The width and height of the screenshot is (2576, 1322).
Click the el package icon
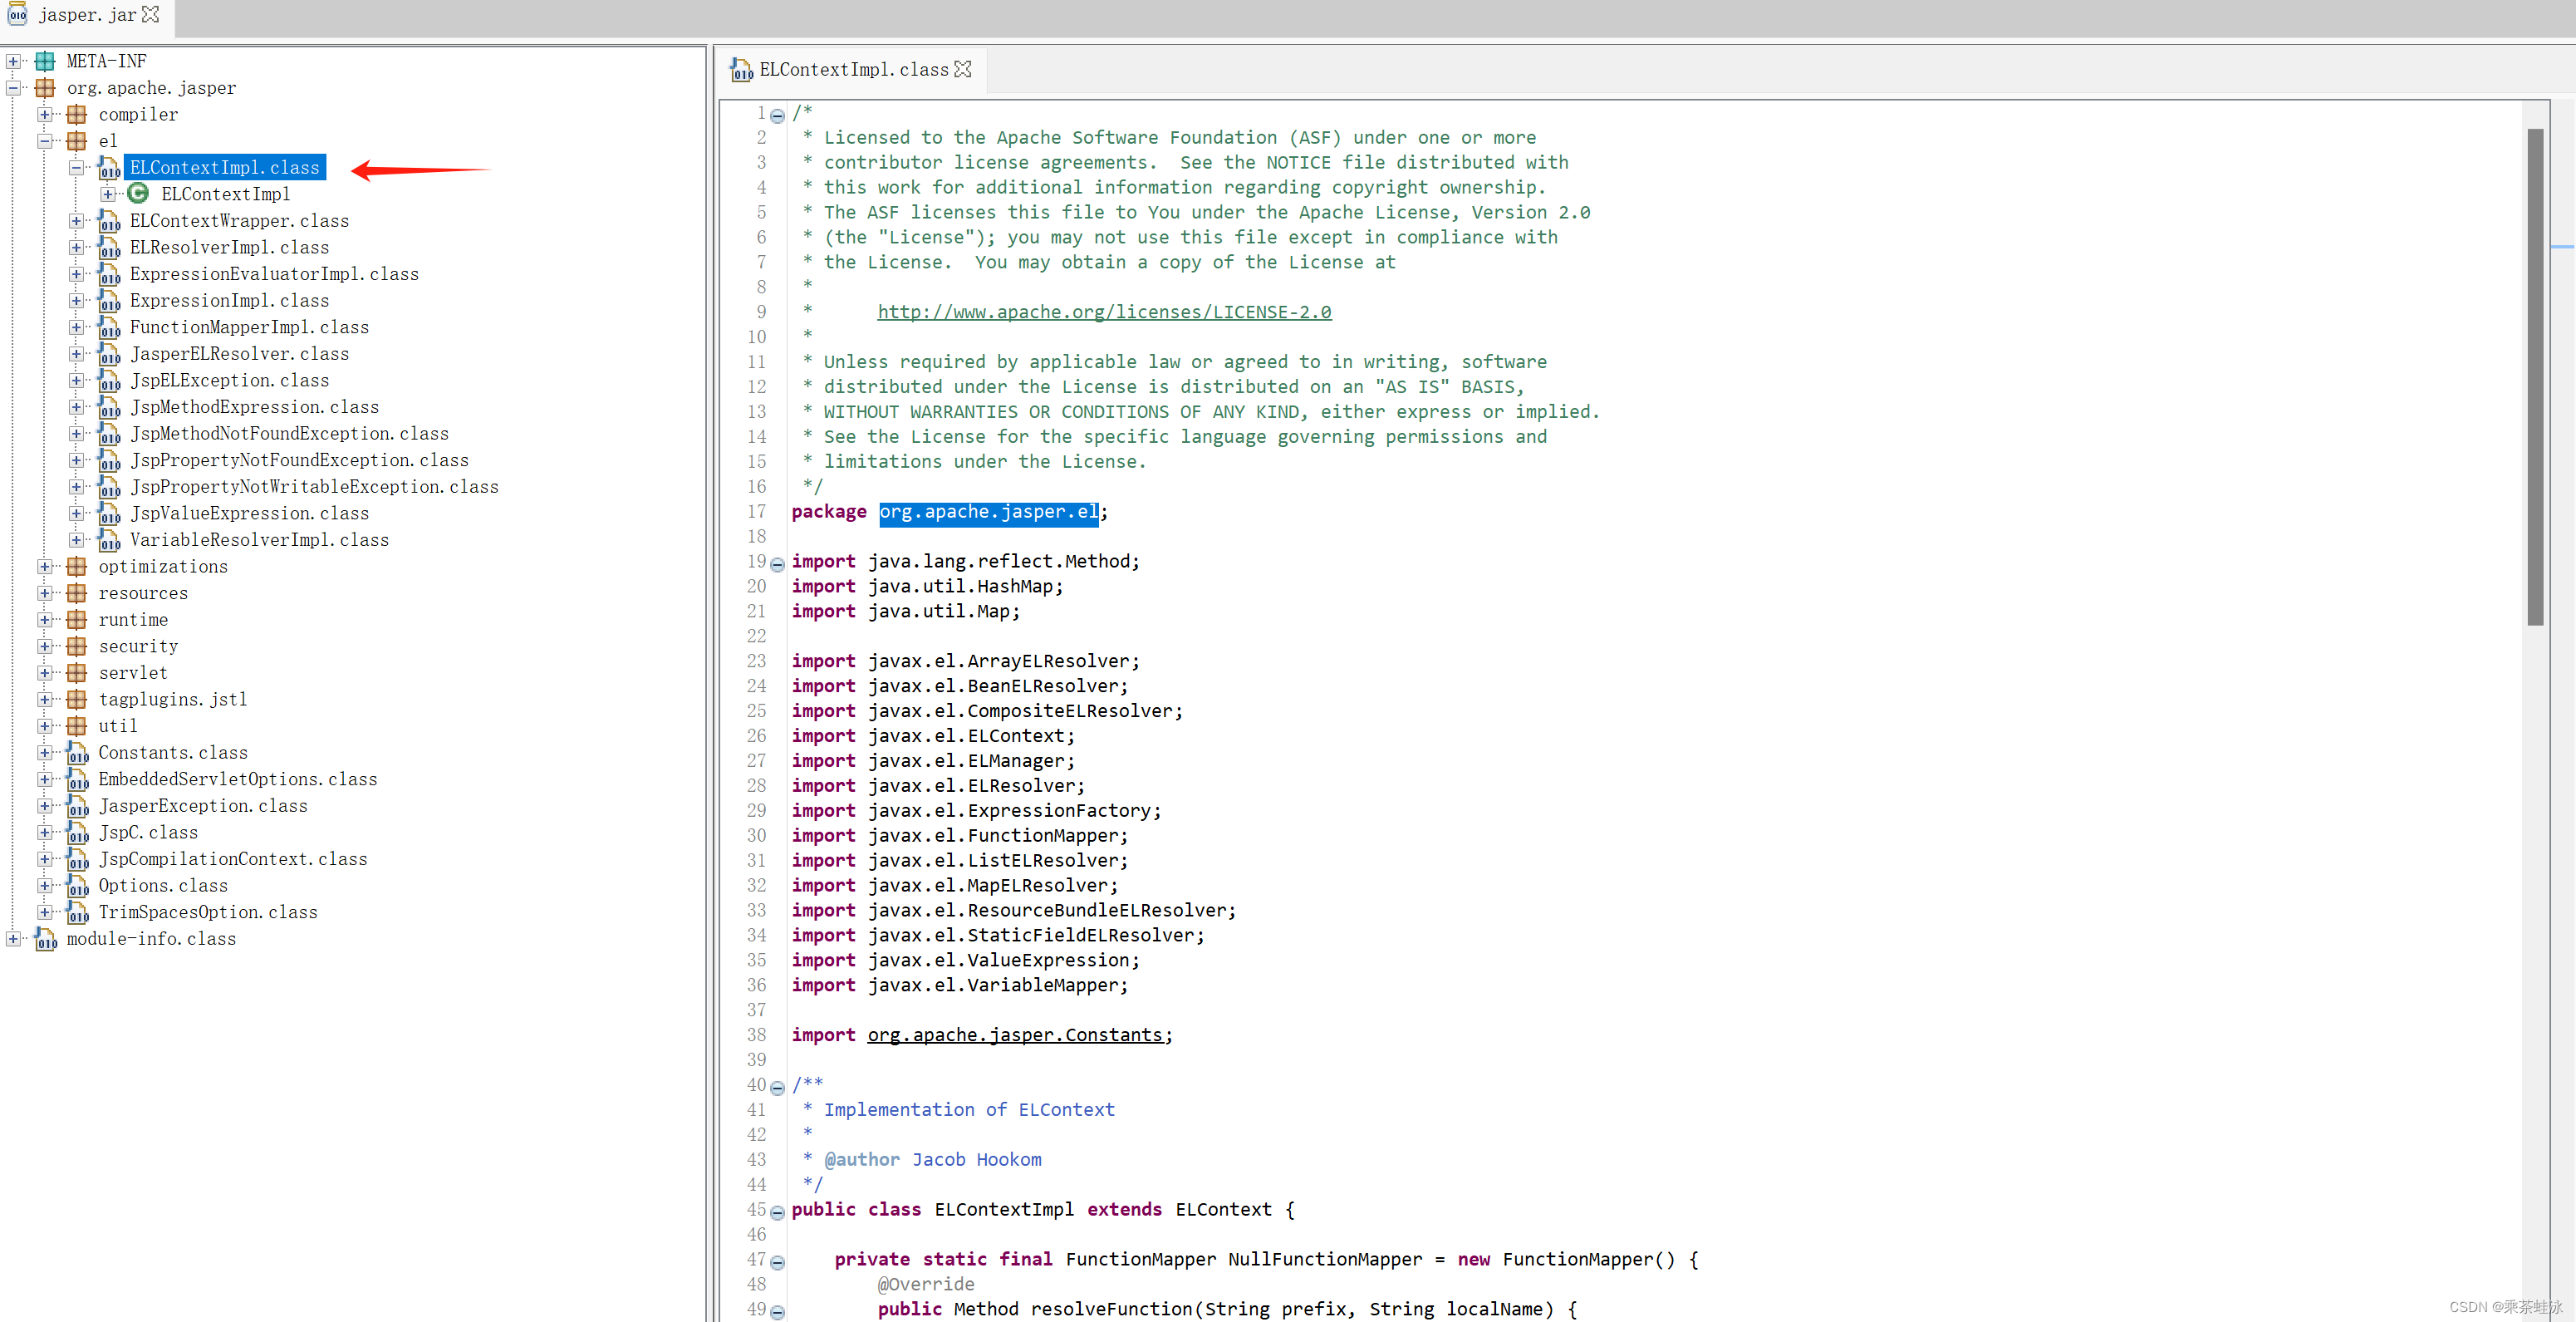[76, 141]
